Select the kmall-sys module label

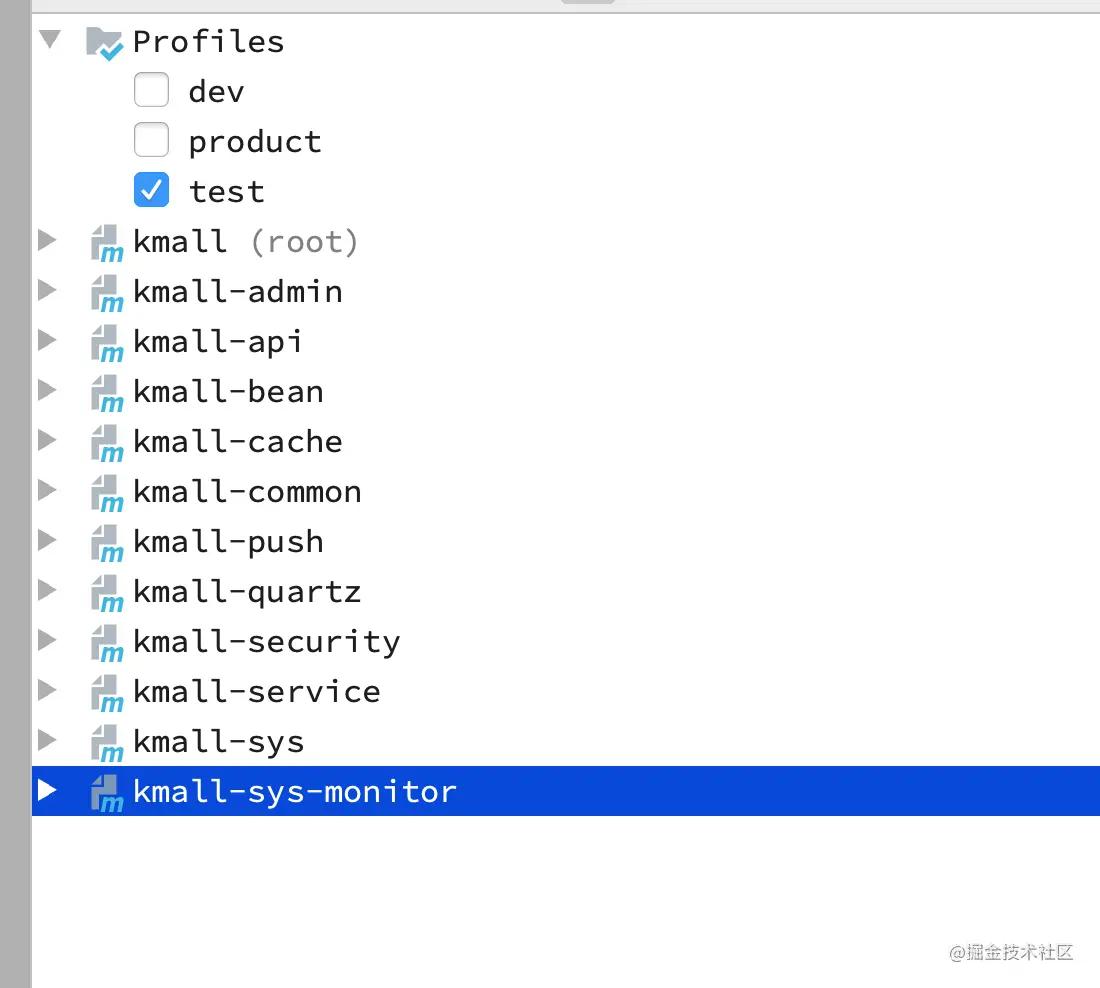click(x=218, y=742)
